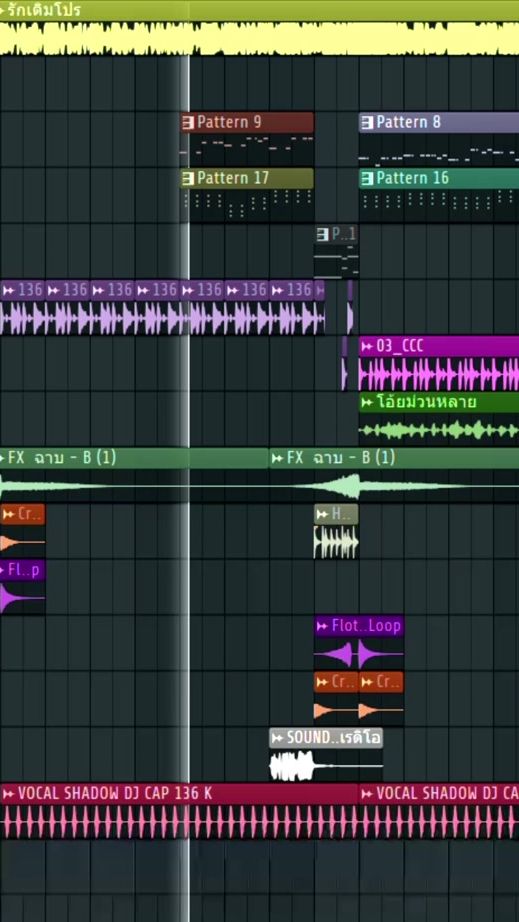The image size is (519, 922).
Task: Select left Cr.. clip beneath Flot..Loop
Action: coord(336,699)
